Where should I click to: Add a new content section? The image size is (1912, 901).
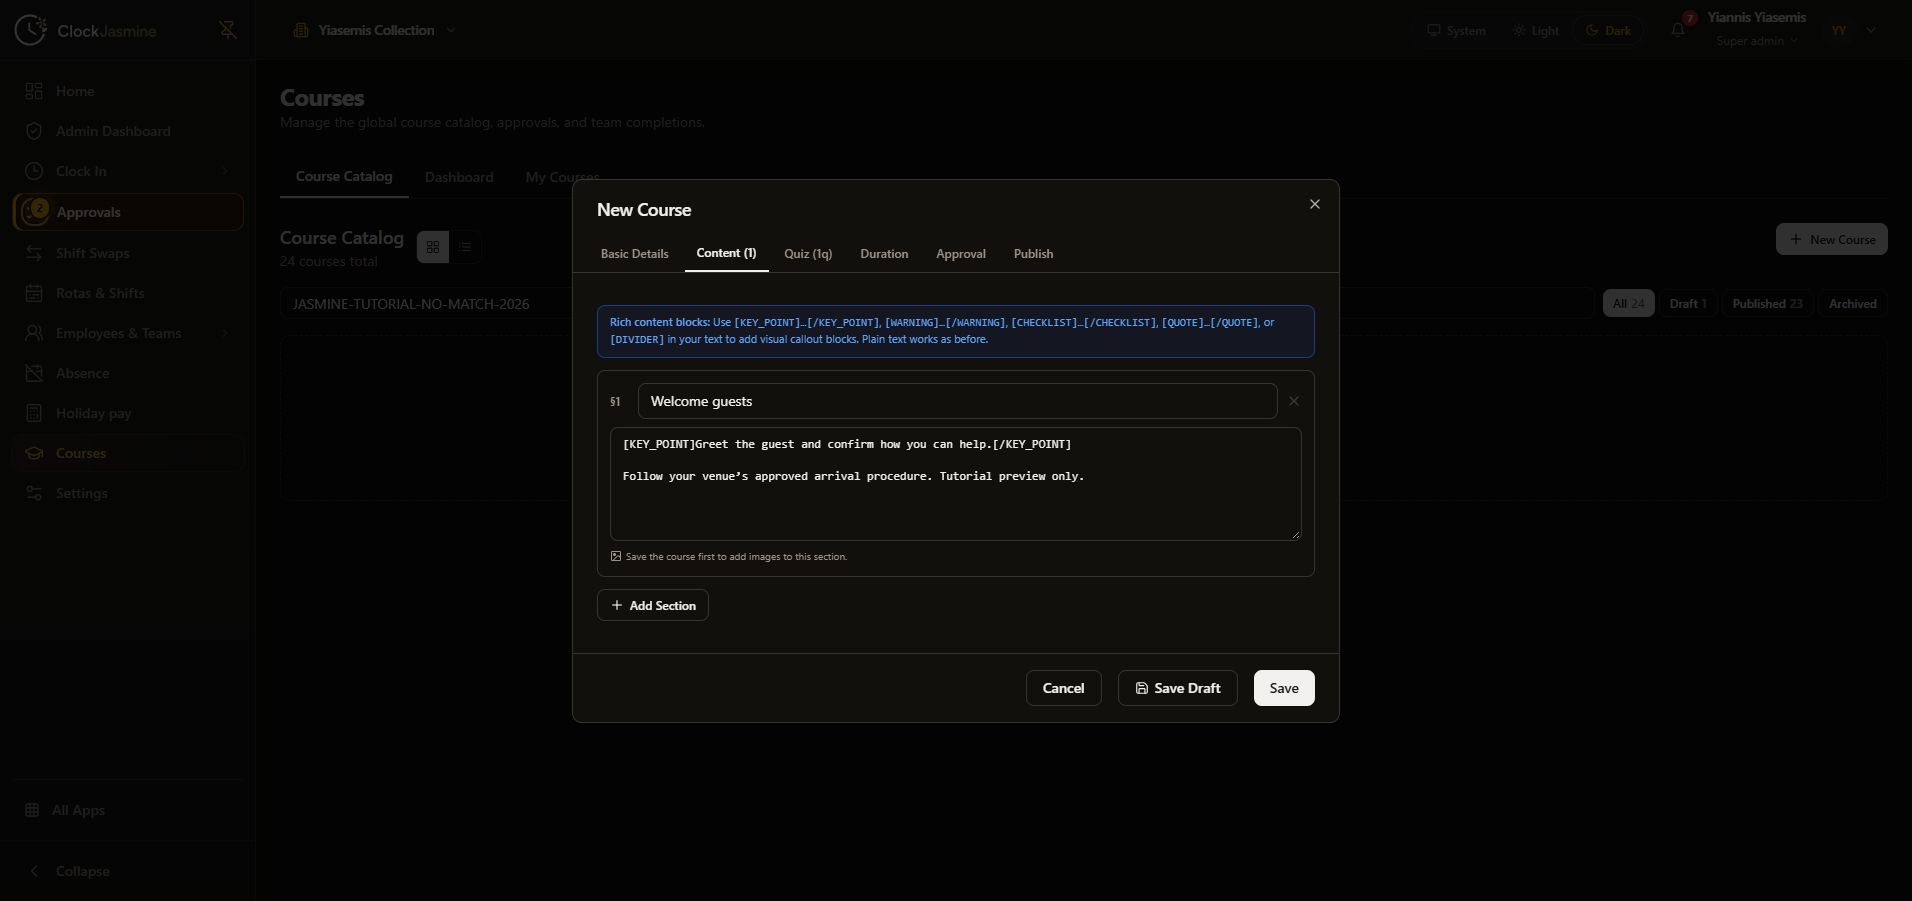tap(653, 605)
